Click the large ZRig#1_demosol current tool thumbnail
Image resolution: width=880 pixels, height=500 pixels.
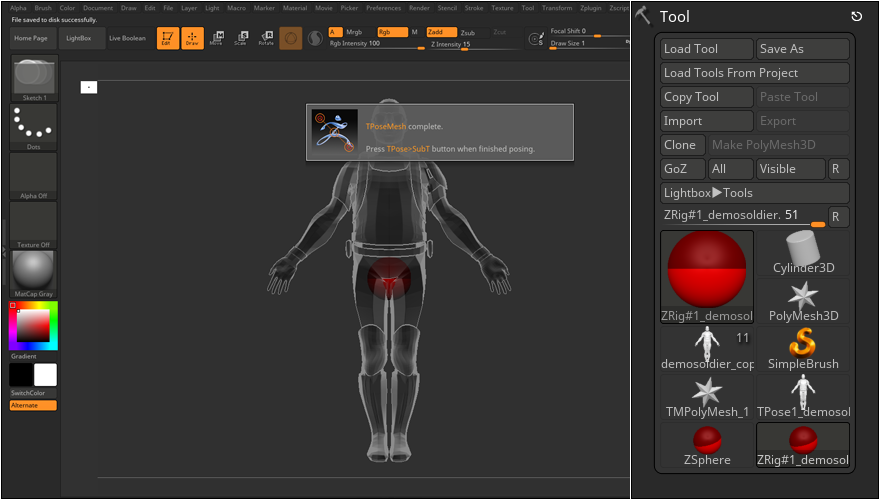point(707,277)
